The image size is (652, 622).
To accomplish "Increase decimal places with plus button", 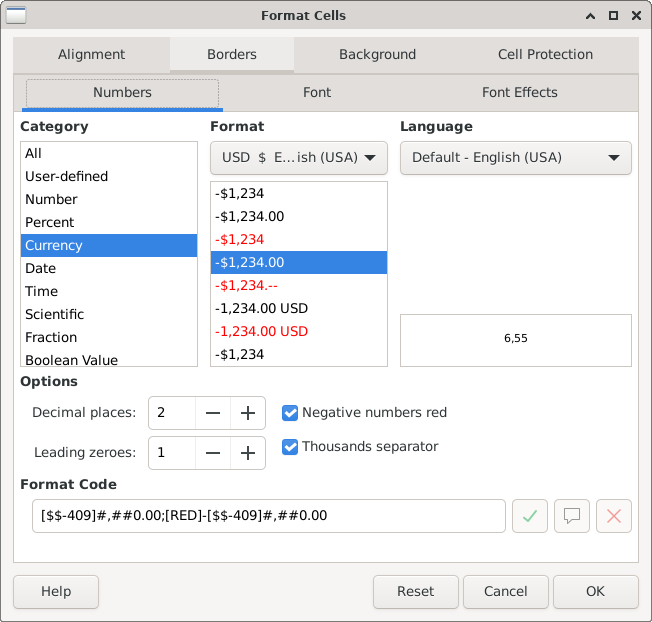I will click(248, 413).
